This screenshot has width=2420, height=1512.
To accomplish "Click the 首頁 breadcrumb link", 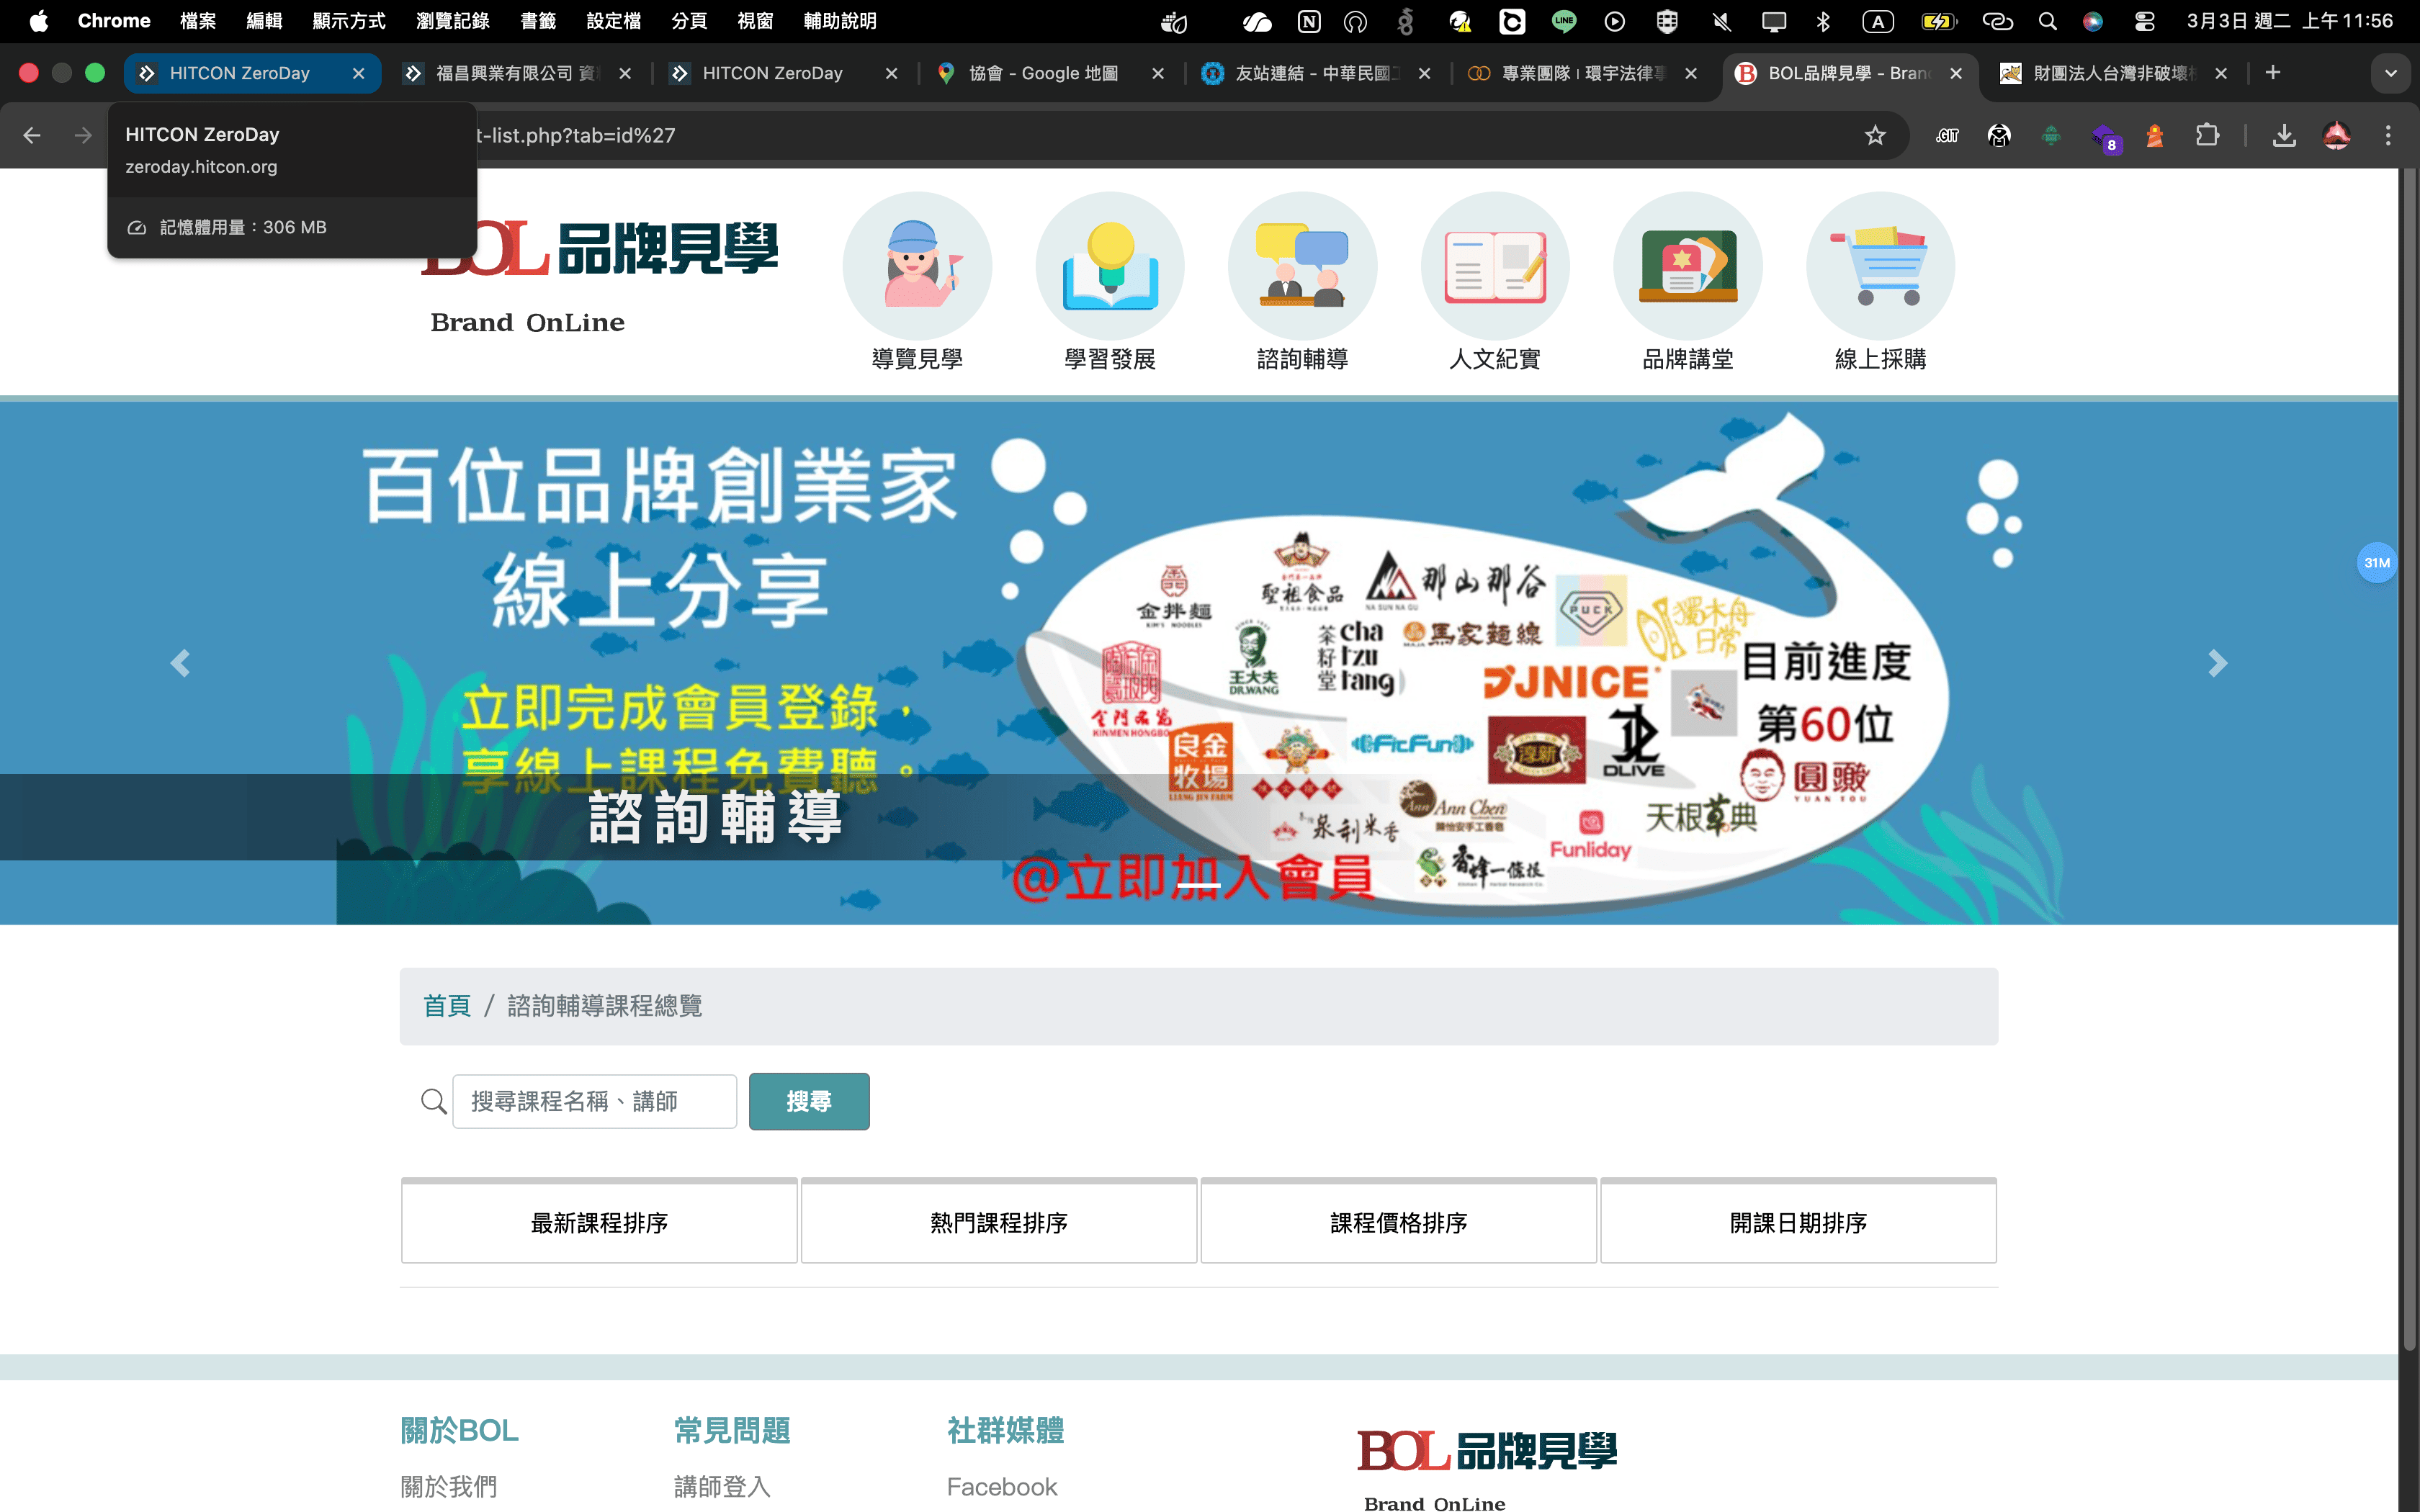I will (x=447, y=1006).
